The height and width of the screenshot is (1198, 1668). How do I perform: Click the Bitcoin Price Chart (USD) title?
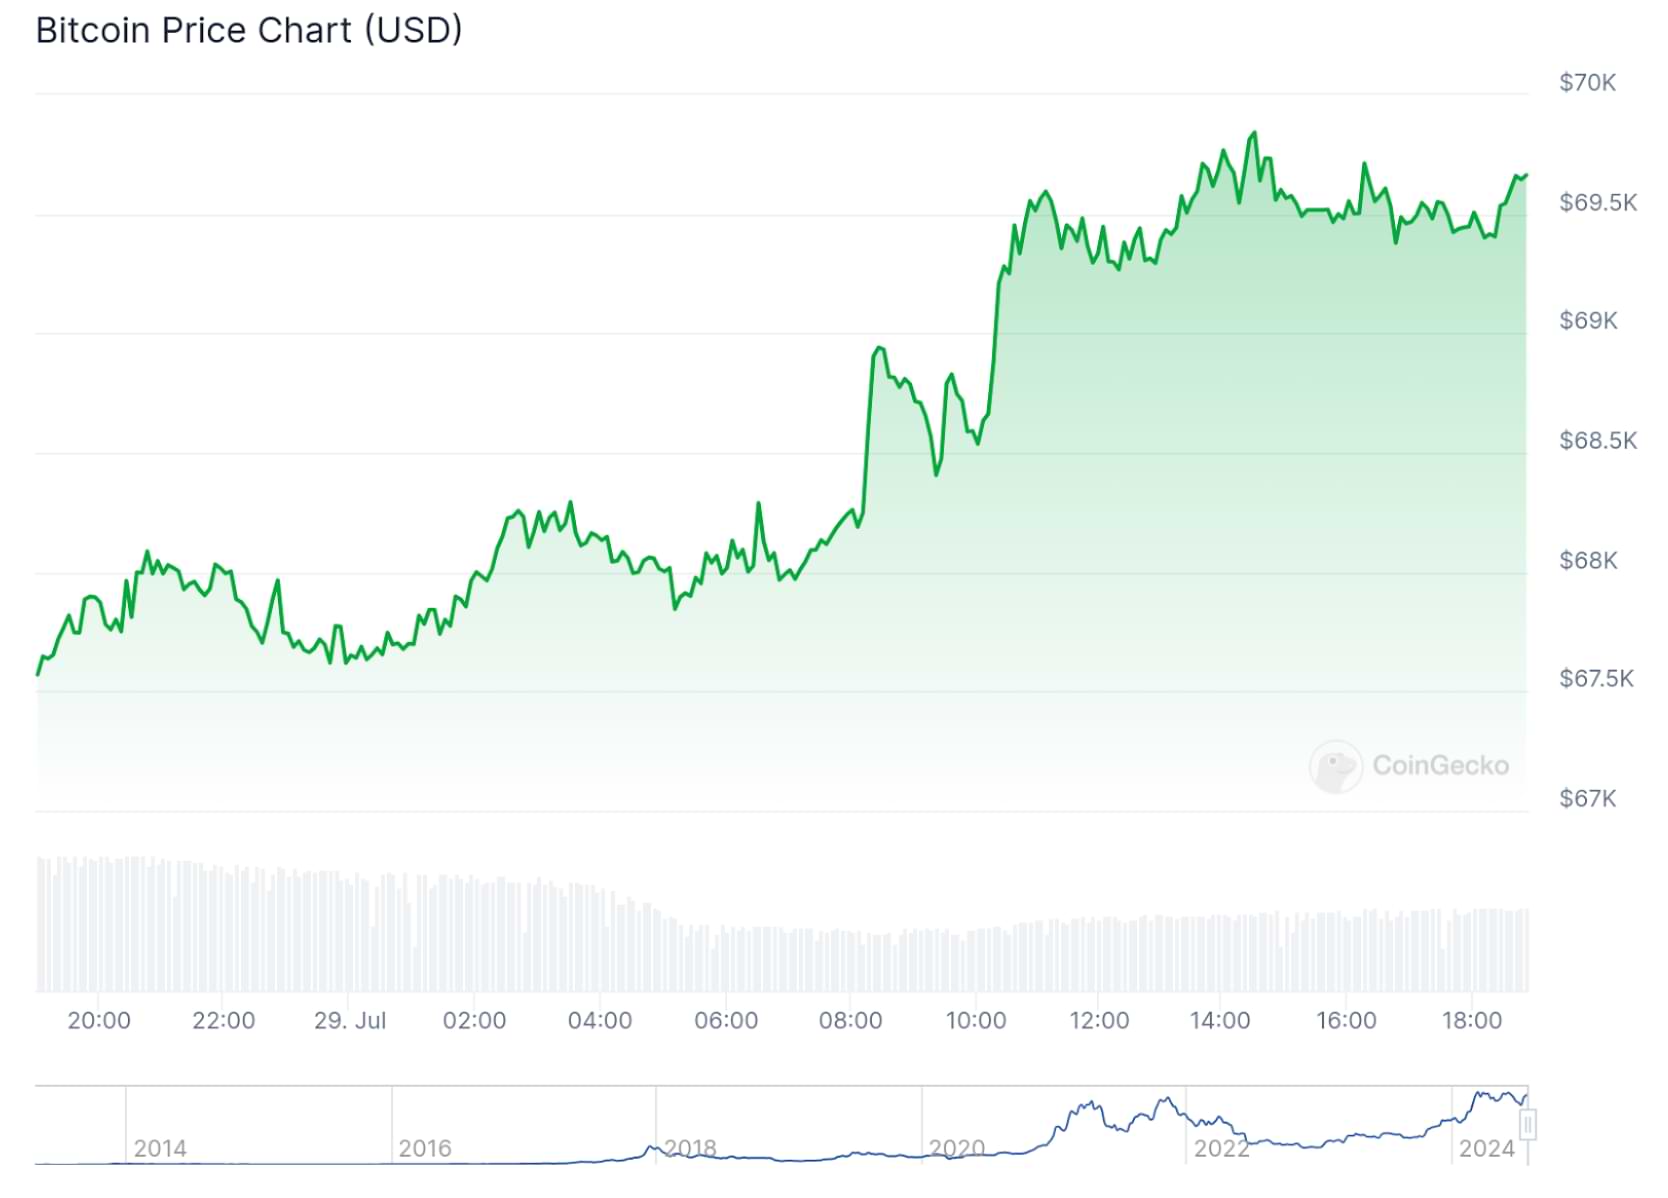click(x=249, y=30)
